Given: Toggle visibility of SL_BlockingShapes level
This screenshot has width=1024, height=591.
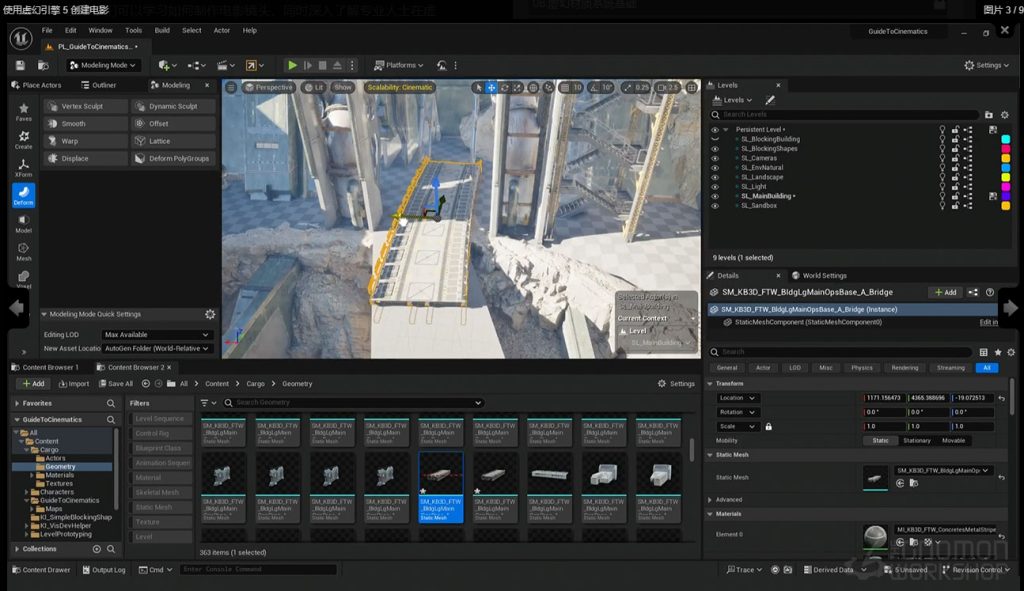Looking at the screenshot, I should tap(714, 149).
